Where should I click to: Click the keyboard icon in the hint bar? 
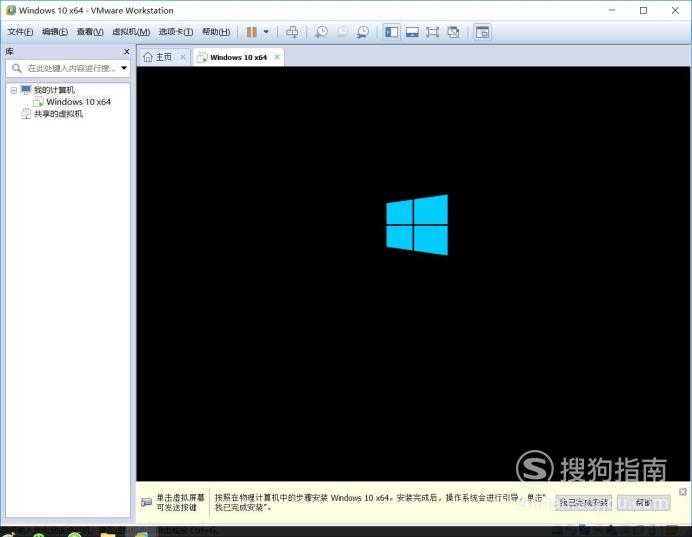tap(147, 502)
